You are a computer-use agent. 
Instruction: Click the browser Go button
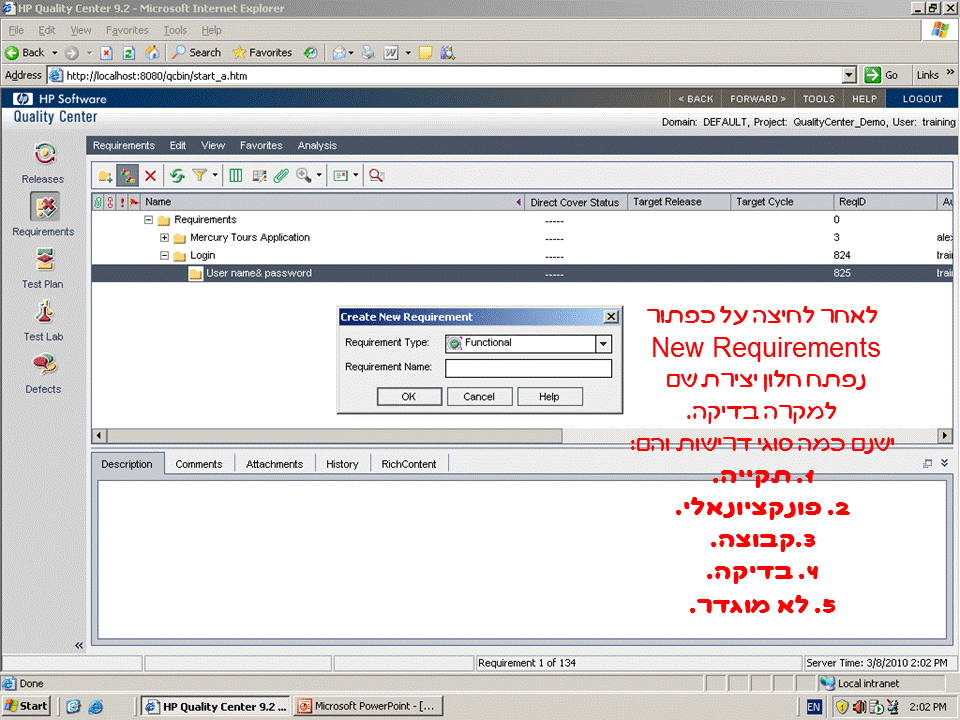(882, 75)
